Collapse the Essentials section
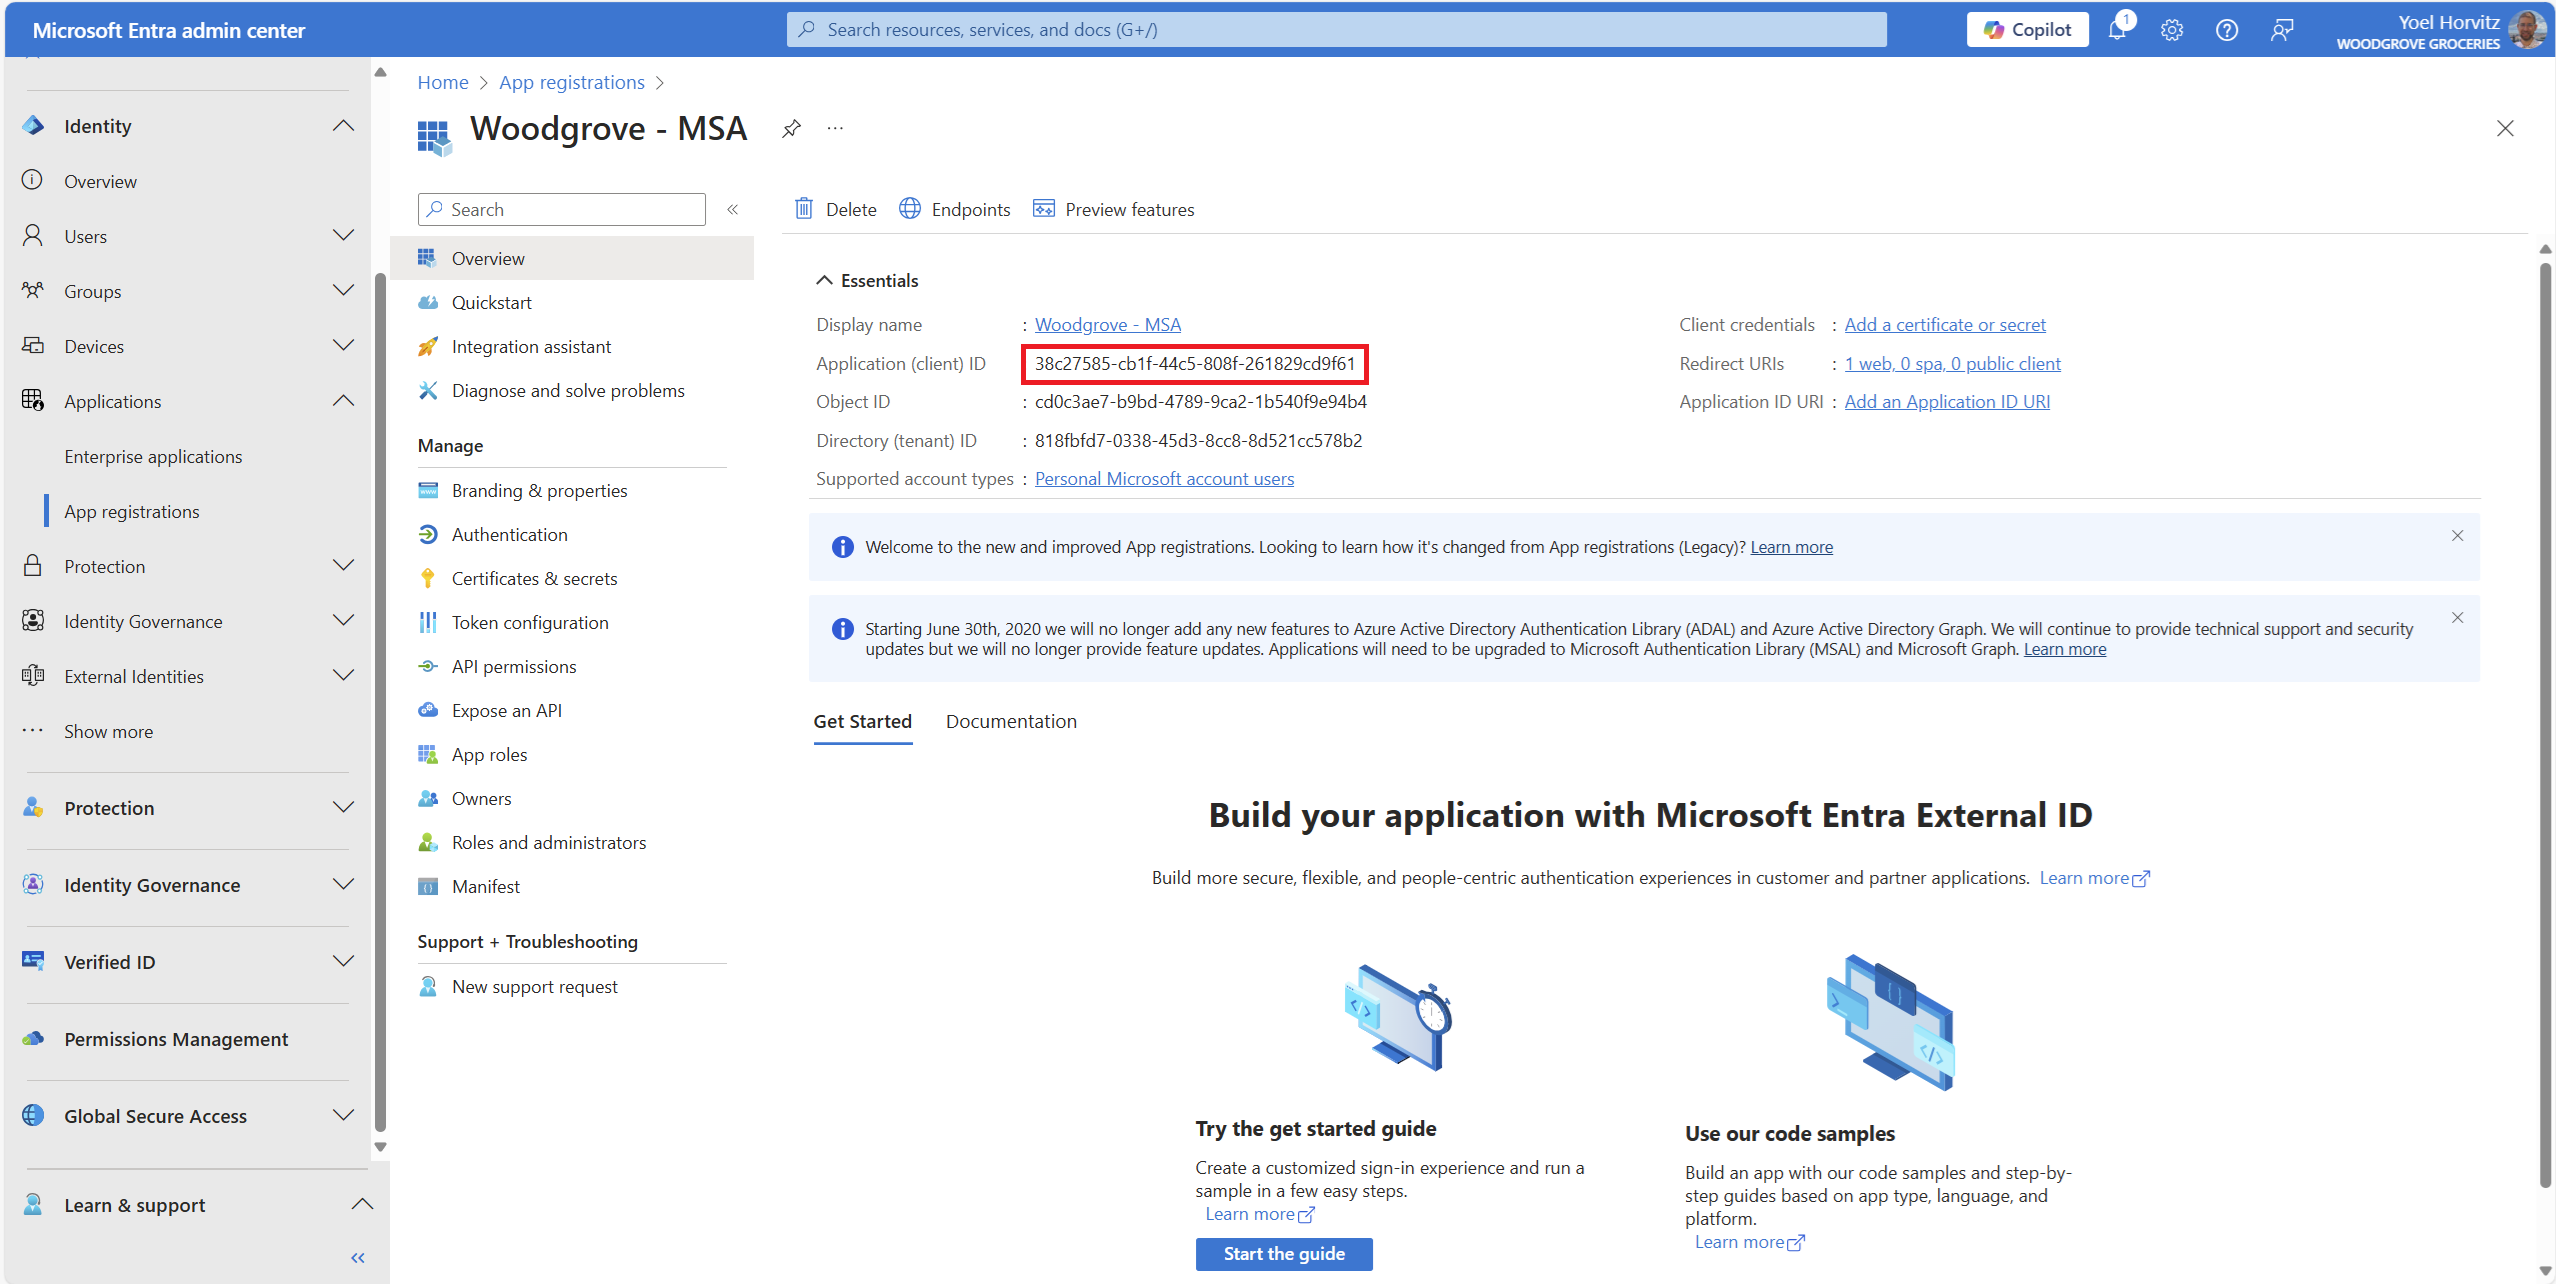The height and width of the screenshot is (1284, 2556). (x=824, y=281)
